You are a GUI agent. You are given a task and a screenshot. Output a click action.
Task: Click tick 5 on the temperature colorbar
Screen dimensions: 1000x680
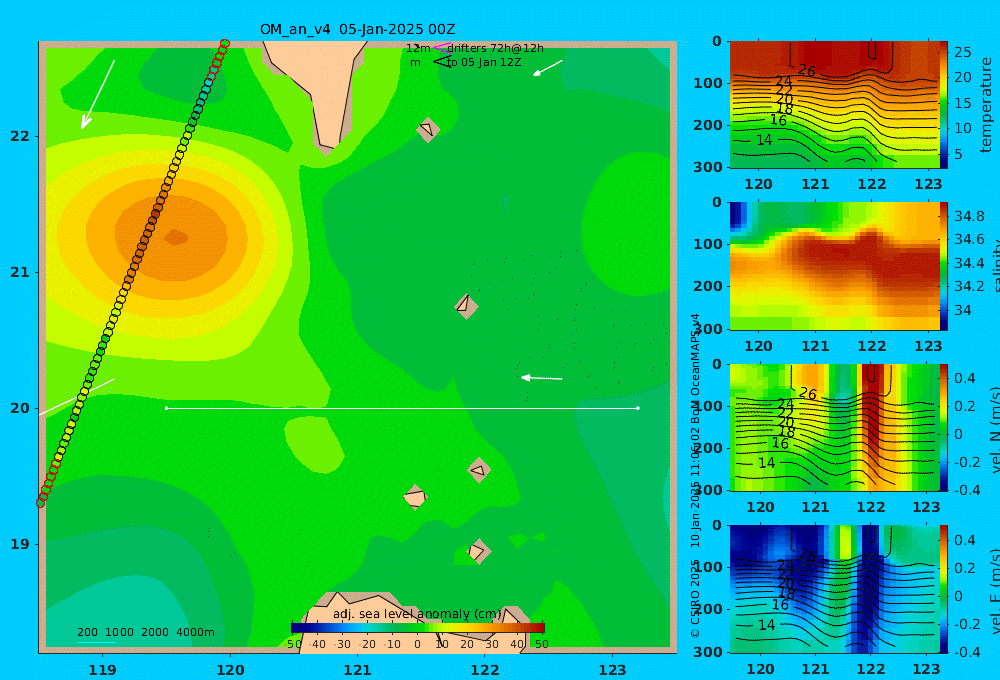[958, 154]
